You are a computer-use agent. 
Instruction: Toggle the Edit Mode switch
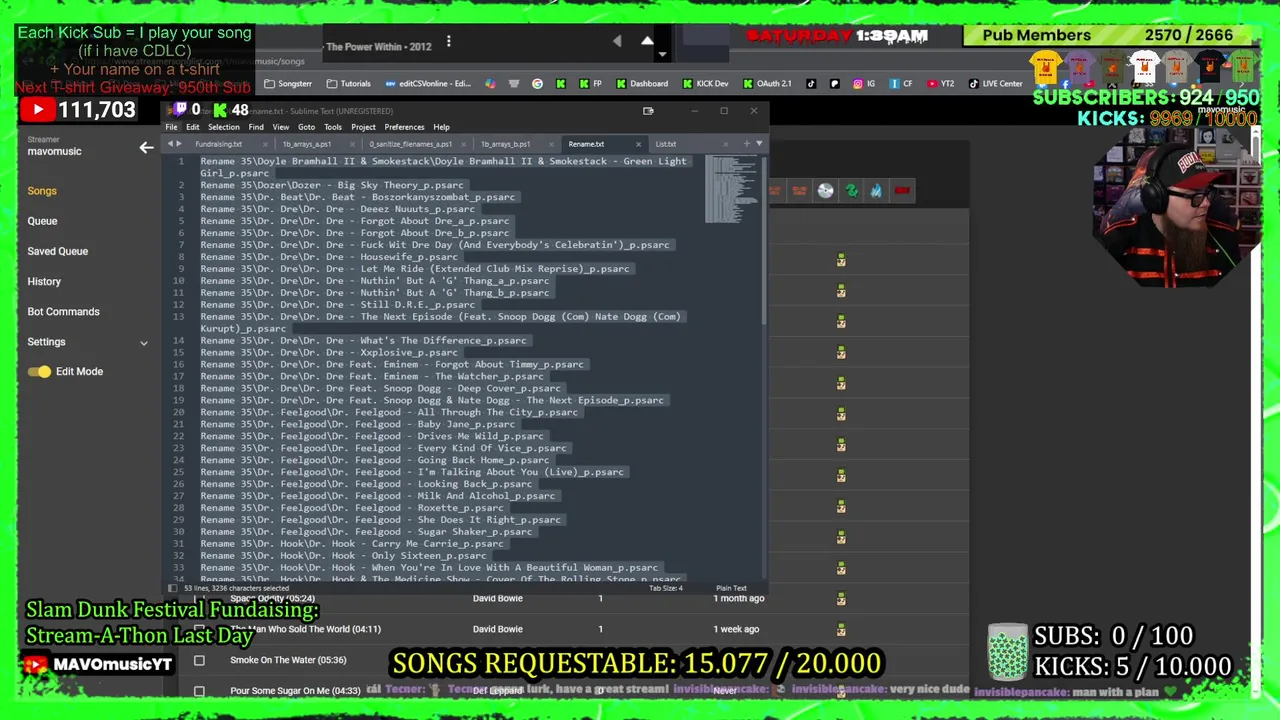coord(39,372)
